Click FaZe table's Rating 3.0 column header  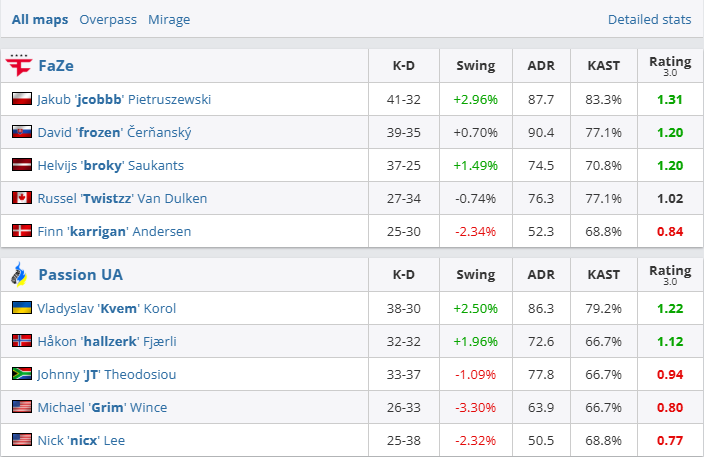[669, 66]
